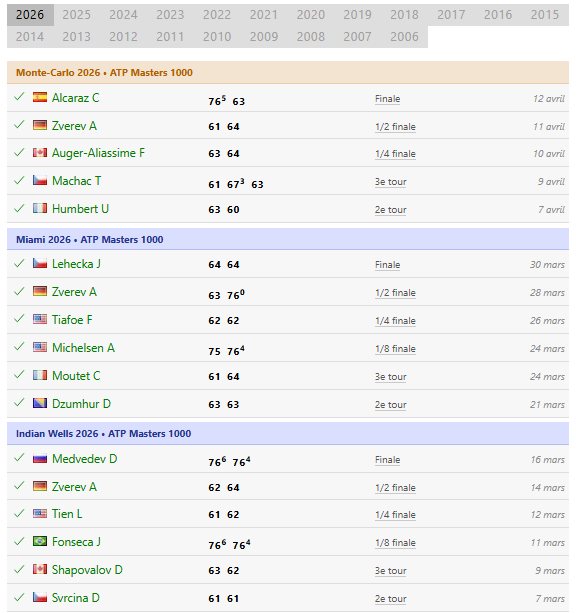Click win checkmark on Alcaraz C row
The width and height of the screenshot is (582, 613).
tap(19, 97)
